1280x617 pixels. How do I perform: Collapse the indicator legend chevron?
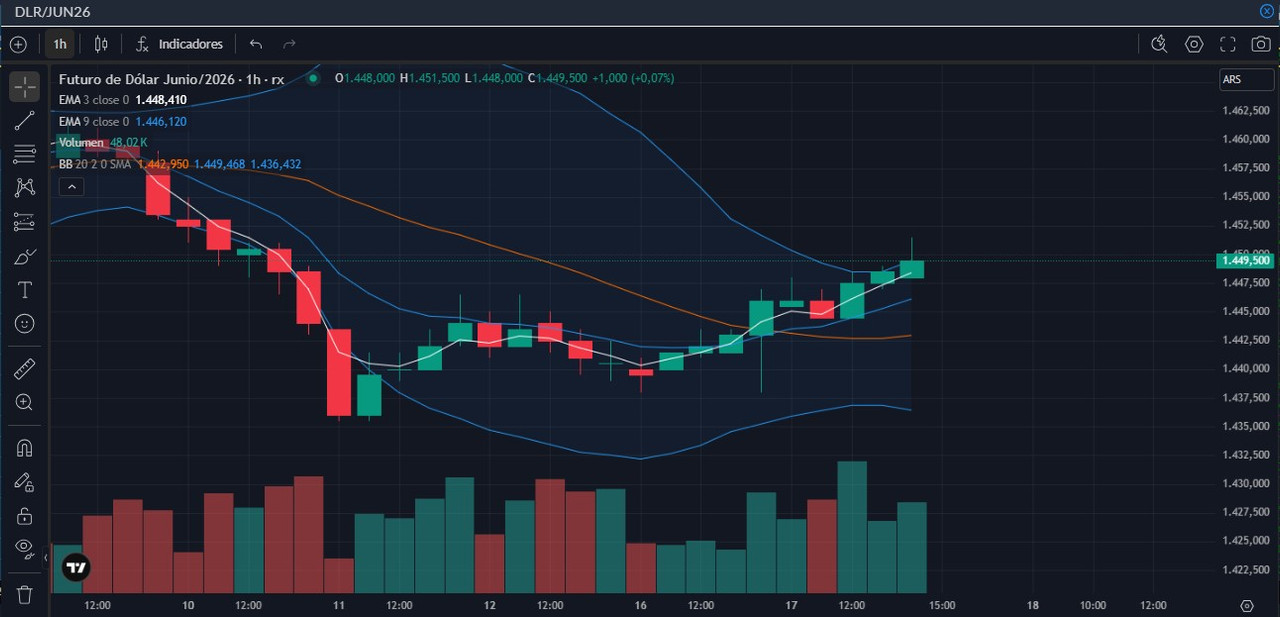(x=71, y=186)
